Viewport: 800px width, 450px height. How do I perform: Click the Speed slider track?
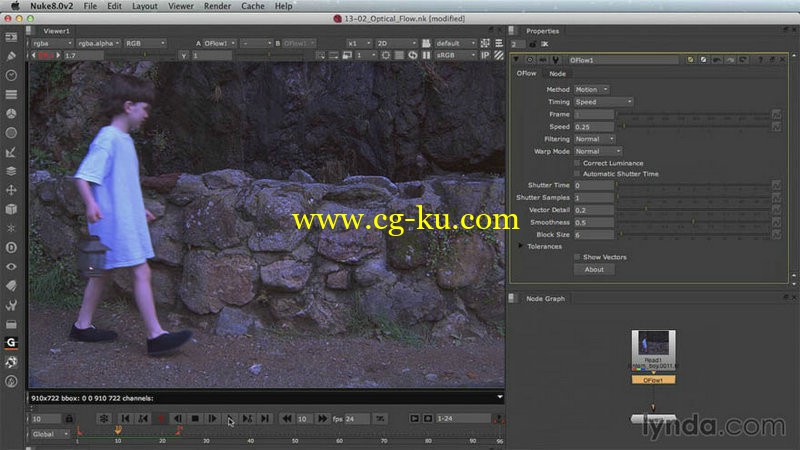click(x=693, y=126)
